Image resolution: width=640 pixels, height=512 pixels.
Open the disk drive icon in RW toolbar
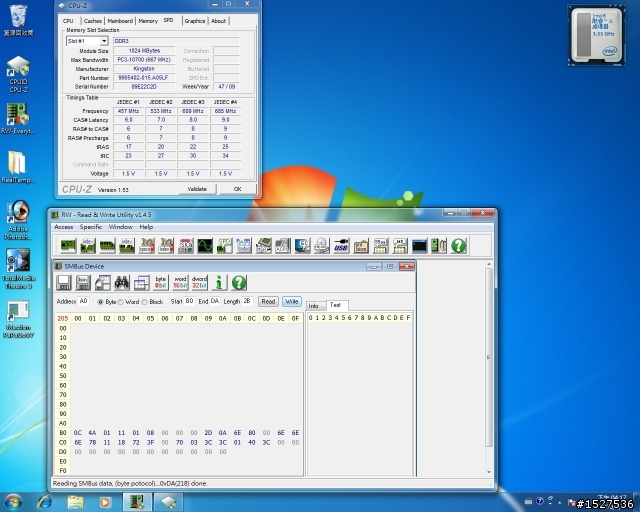tap(322, 246)
